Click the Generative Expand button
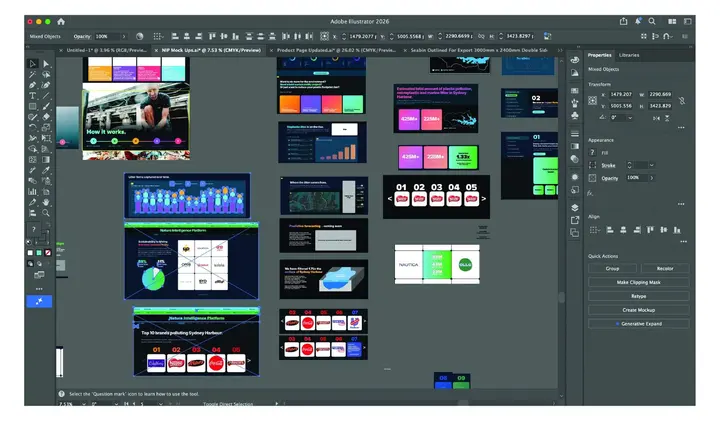Viewport: 720px width, 432px height. pyautogui.click(x=638, y=324)
